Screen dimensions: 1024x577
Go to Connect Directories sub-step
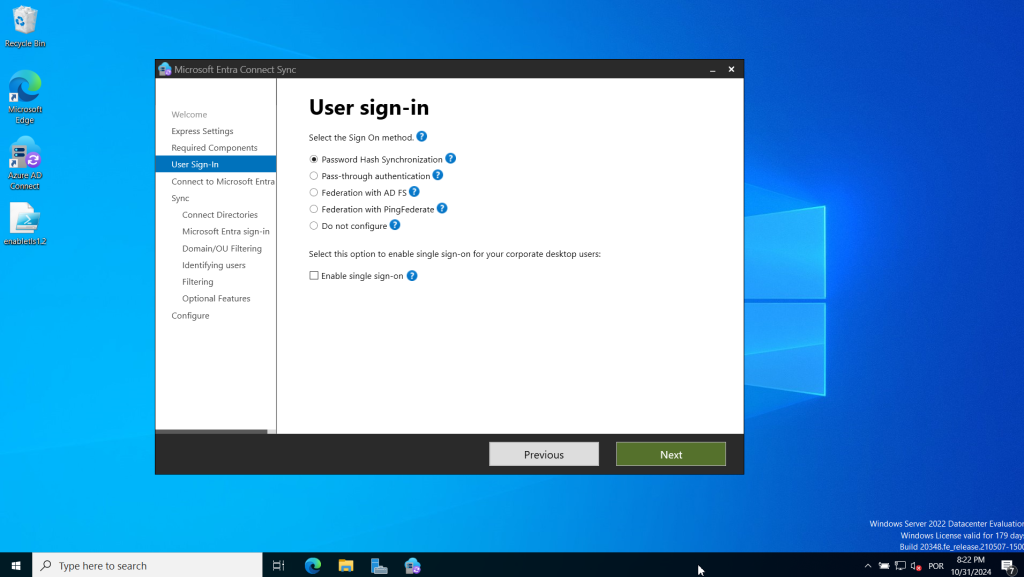(x=220, y=215)
